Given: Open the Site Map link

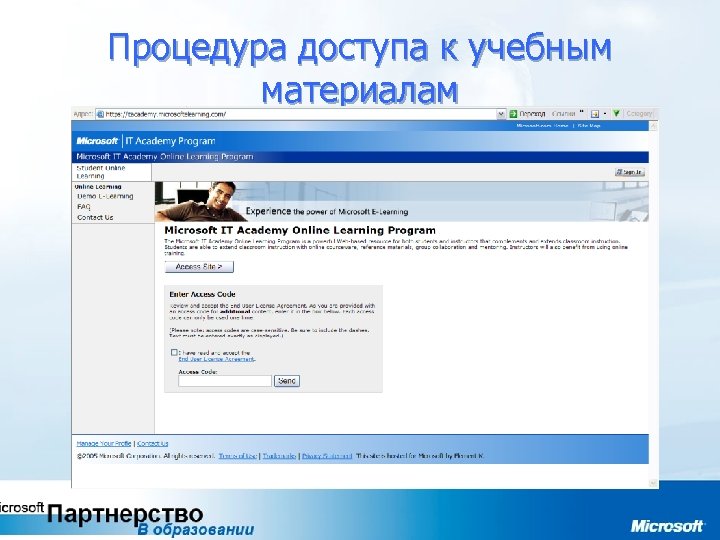Looking at the screenshot, I should click(x=589, y=125).
